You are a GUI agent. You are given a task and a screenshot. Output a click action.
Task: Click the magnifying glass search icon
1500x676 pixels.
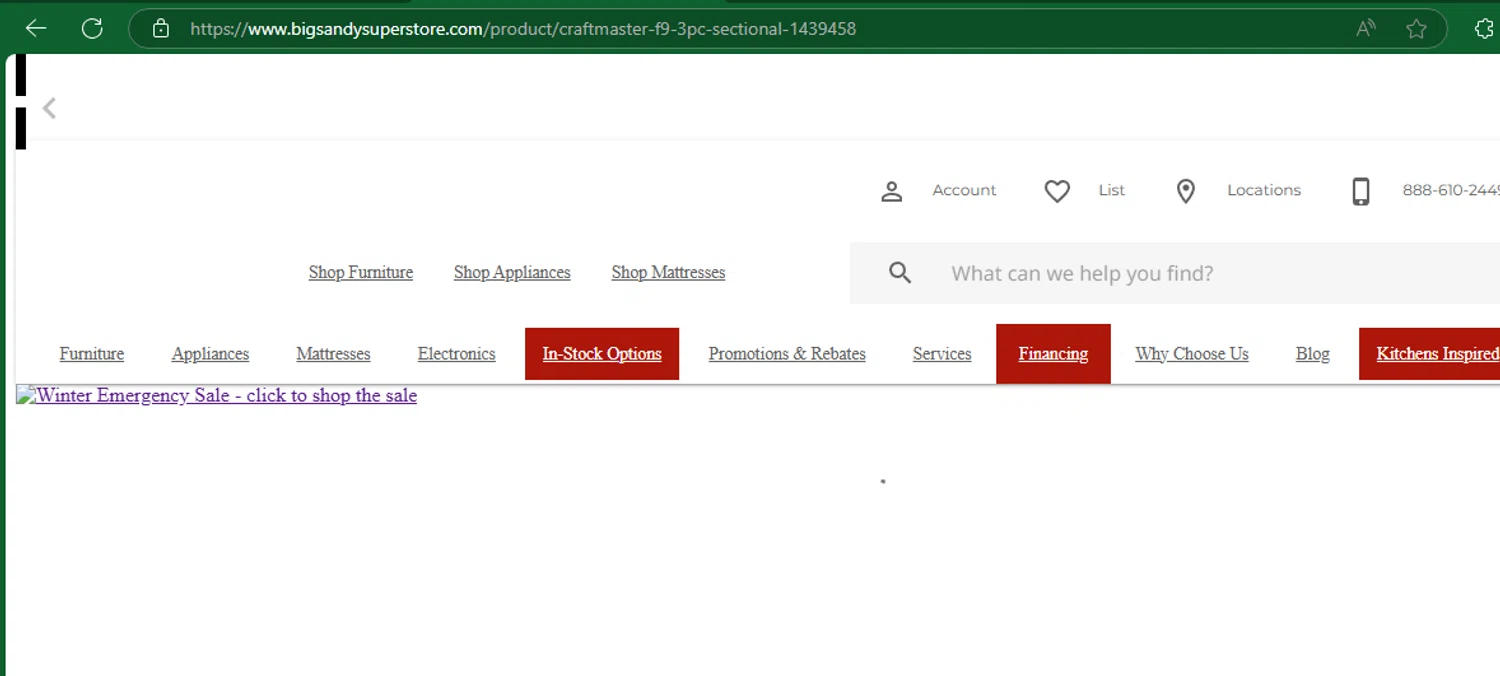coord(900,273)
